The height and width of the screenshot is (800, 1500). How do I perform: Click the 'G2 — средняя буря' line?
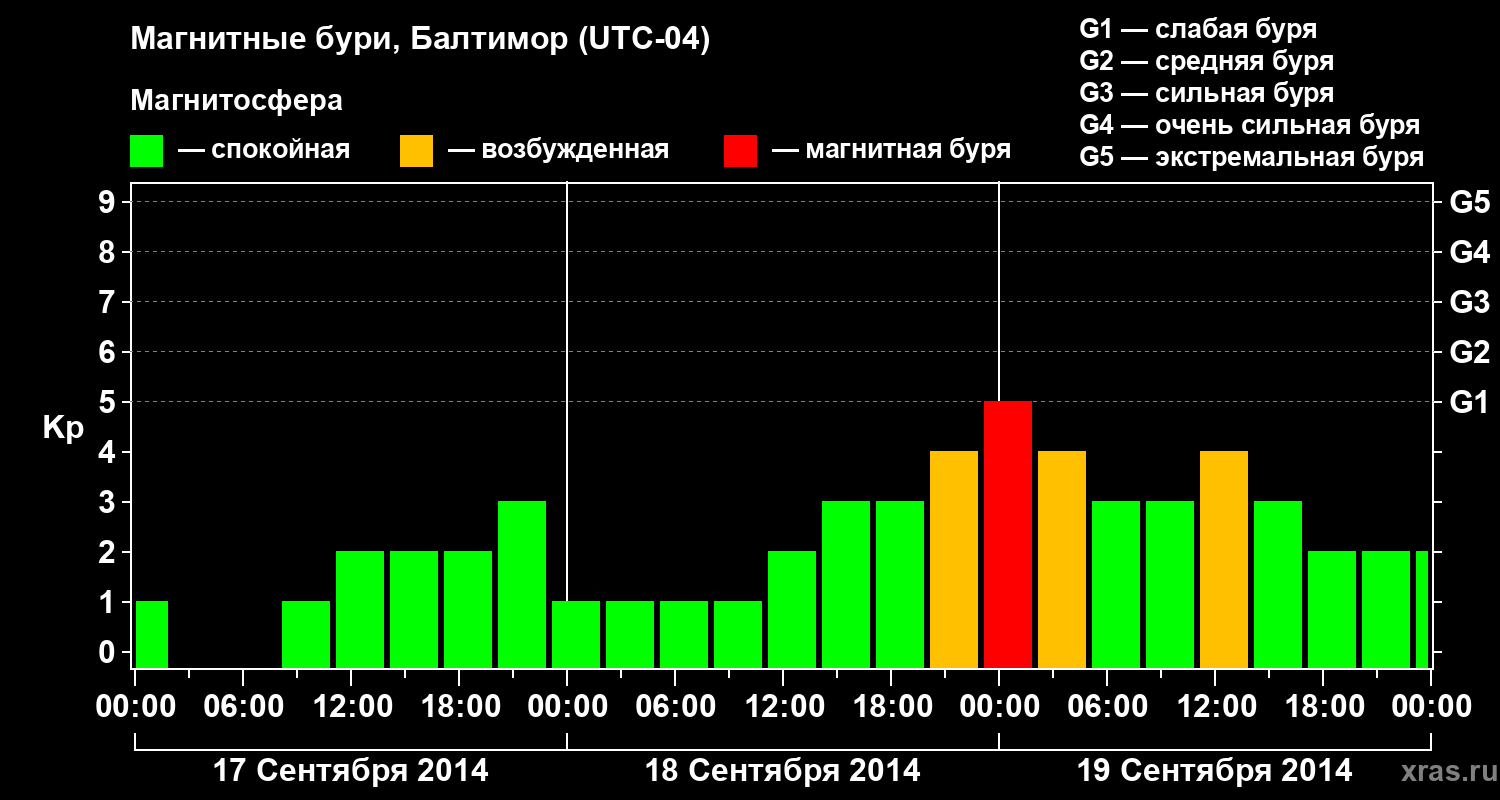pyautogui.click(x=1207, y=61)
